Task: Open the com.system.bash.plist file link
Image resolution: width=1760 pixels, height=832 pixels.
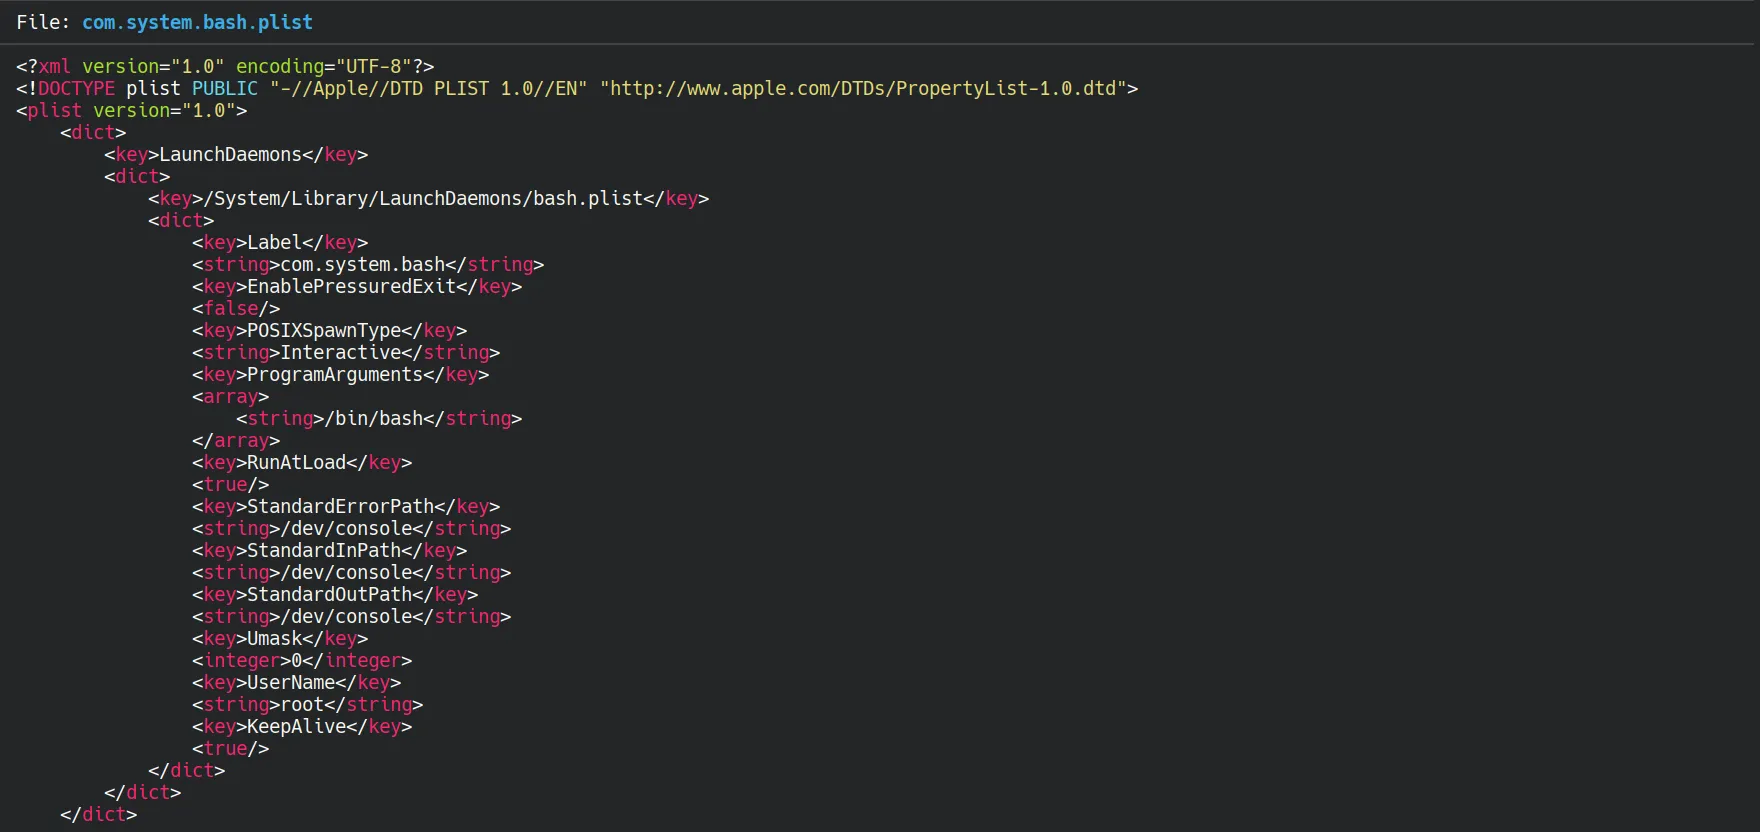Action: pyautogui.click(x=197, y=22)
